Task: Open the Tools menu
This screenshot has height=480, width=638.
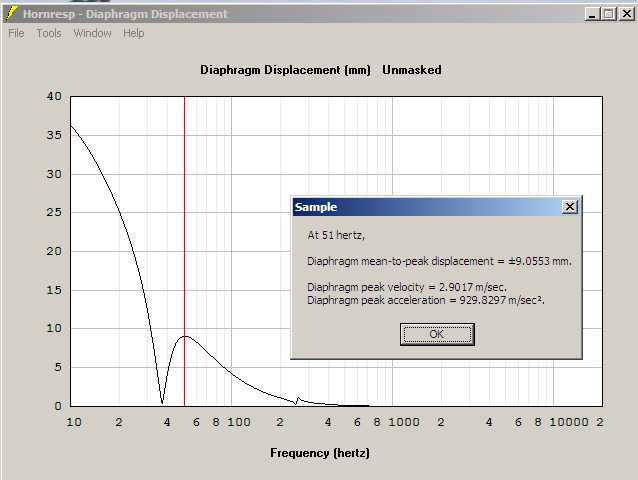Action: [x=49, y=33]
